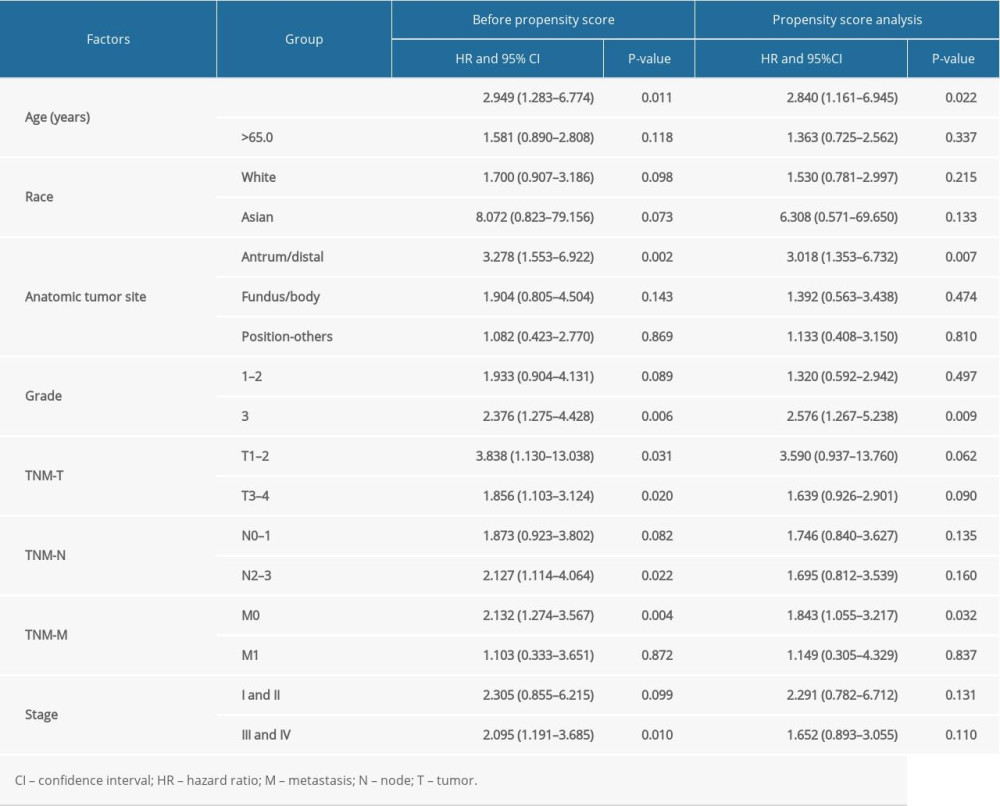Select the TNM-M factor label

(46, 634)
